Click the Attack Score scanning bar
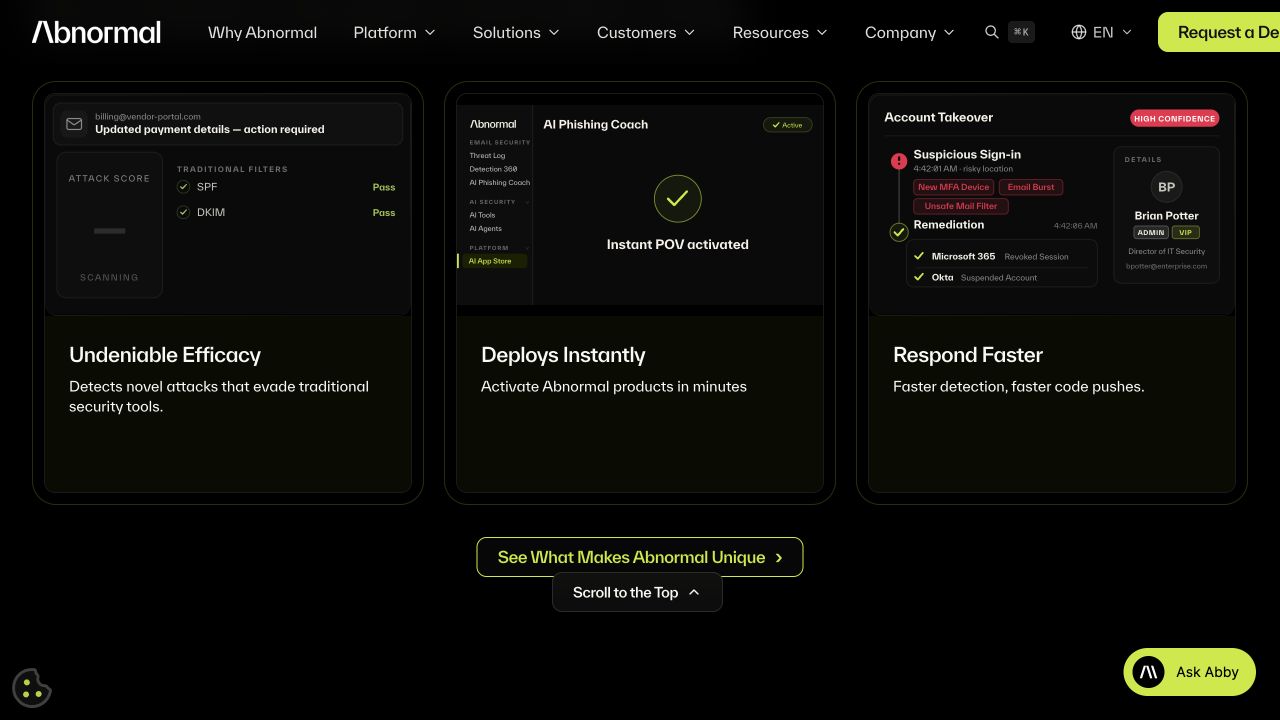1280x720 pixels. pos(109,231)
